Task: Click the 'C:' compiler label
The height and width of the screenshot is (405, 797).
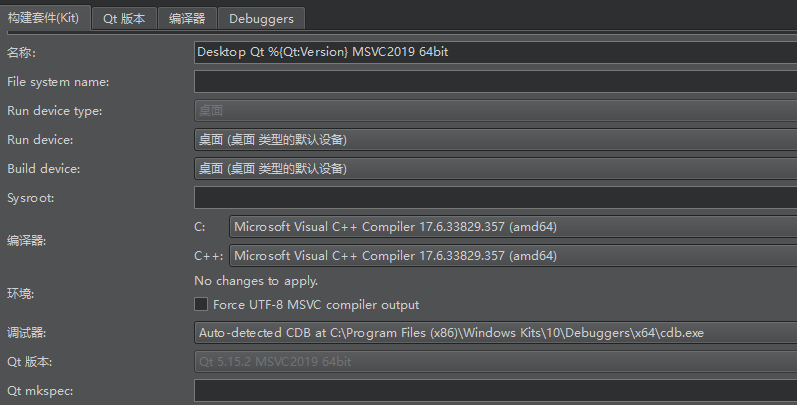Action: pyautogui.click(x=200, y=227)
